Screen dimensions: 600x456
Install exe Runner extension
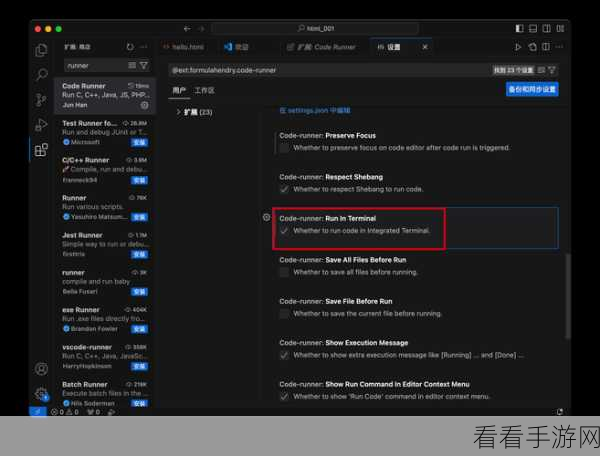point(139,329)
